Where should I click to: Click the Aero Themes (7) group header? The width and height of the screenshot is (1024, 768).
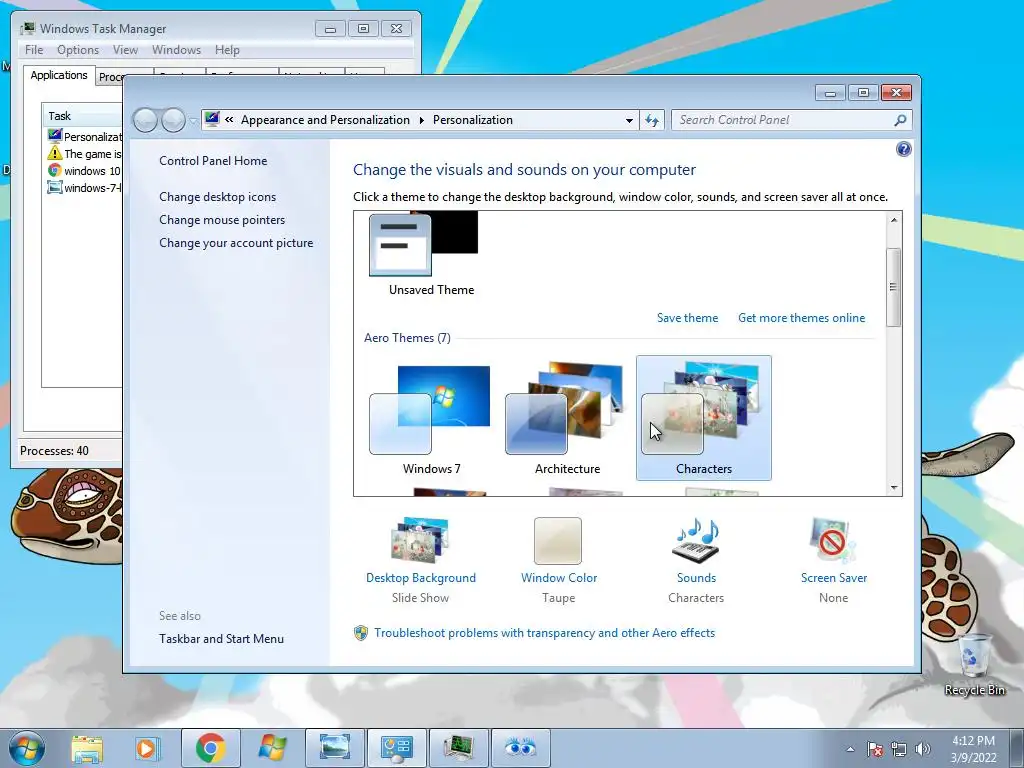pos(407,338)
